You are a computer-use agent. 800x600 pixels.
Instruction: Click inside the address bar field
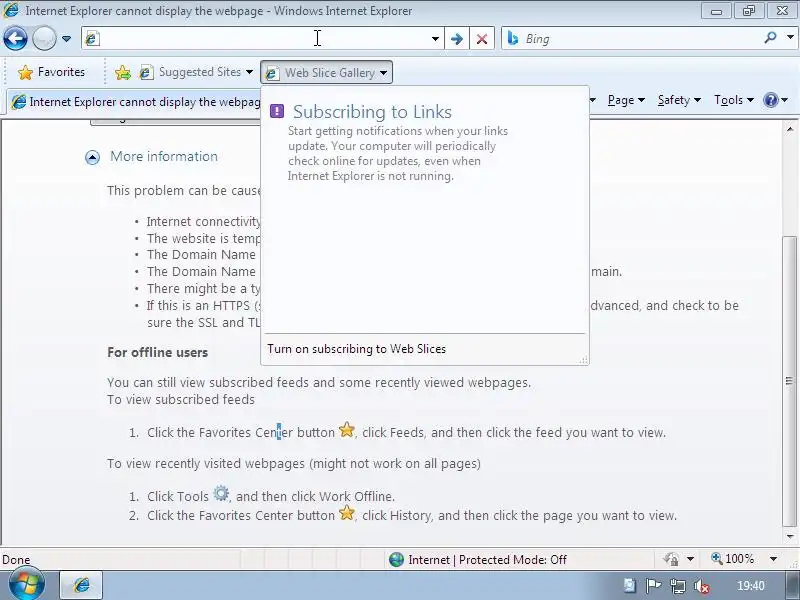click(263, 39)
